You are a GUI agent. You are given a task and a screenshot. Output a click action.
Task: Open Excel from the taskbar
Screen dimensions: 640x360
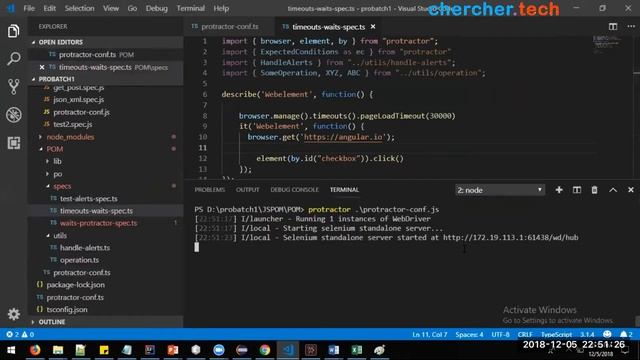[x=357, y=350]
